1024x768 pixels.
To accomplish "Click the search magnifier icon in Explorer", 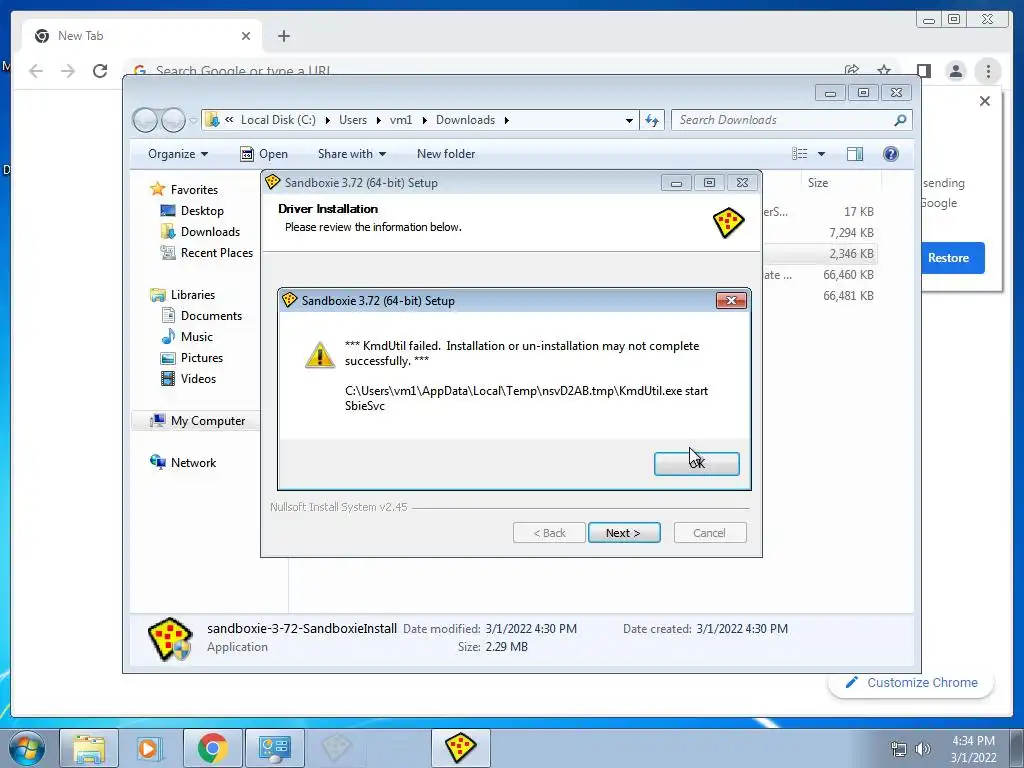I will 900,120.
